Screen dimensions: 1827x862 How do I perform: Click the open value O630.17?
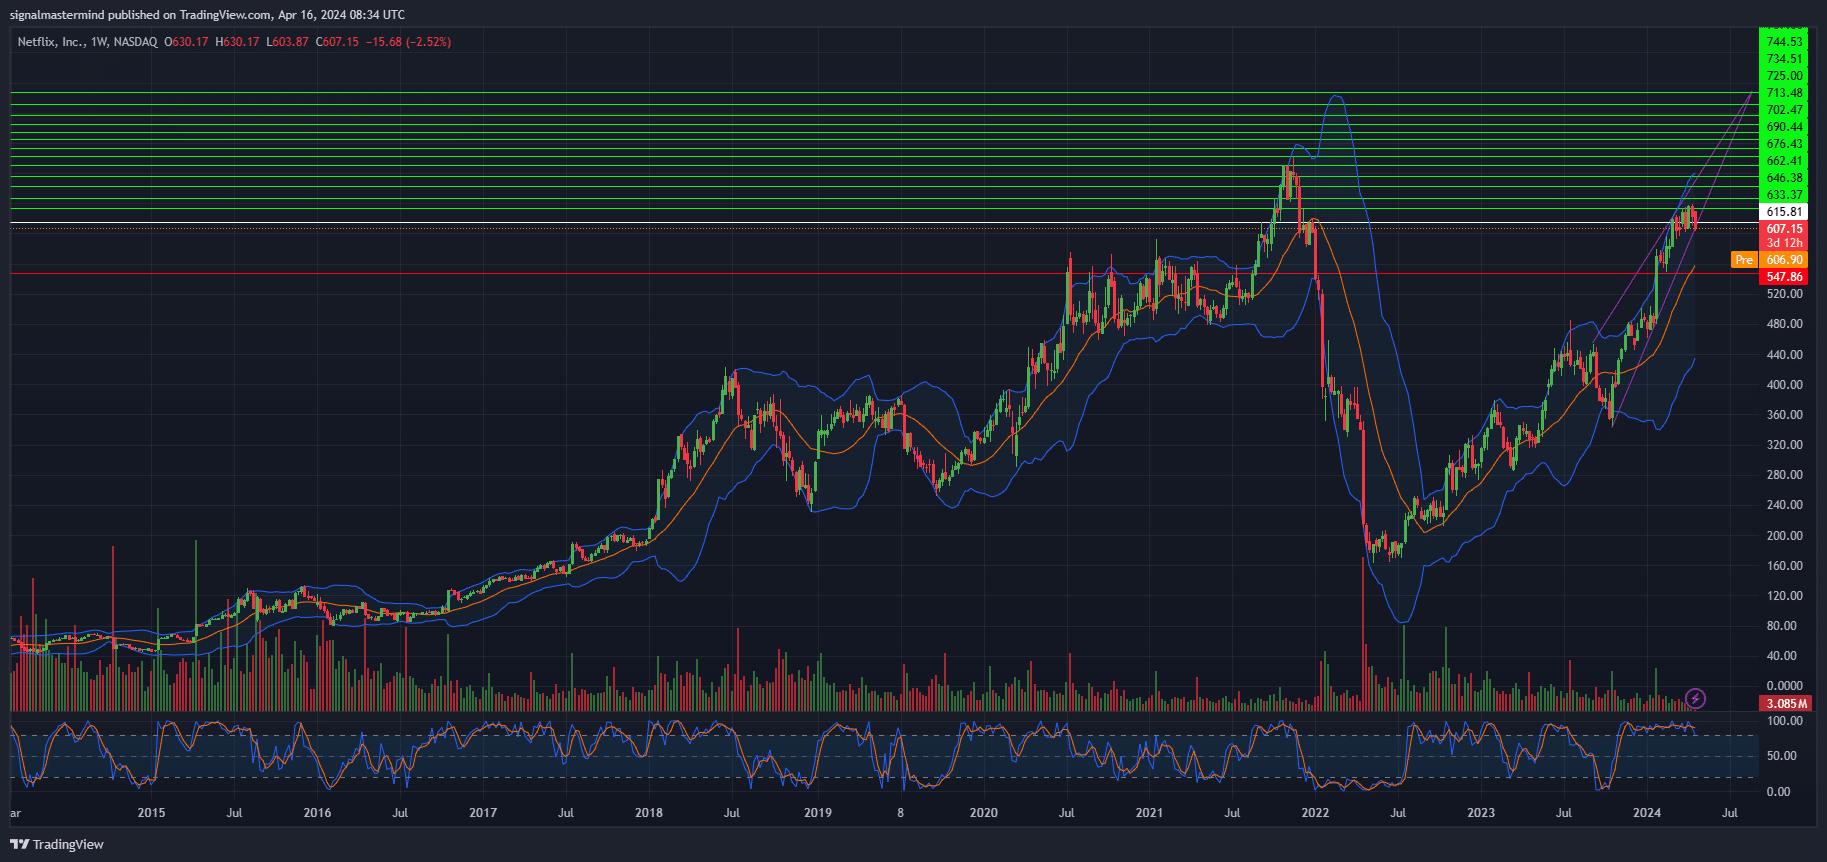tap(186, 42)
